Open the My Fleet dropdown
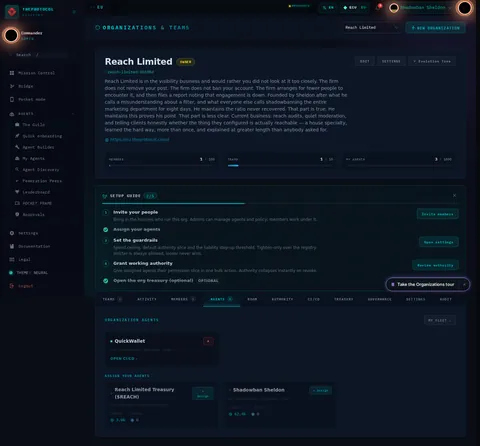The width and height of the screenshot is (480, 446). click(440, 320)
